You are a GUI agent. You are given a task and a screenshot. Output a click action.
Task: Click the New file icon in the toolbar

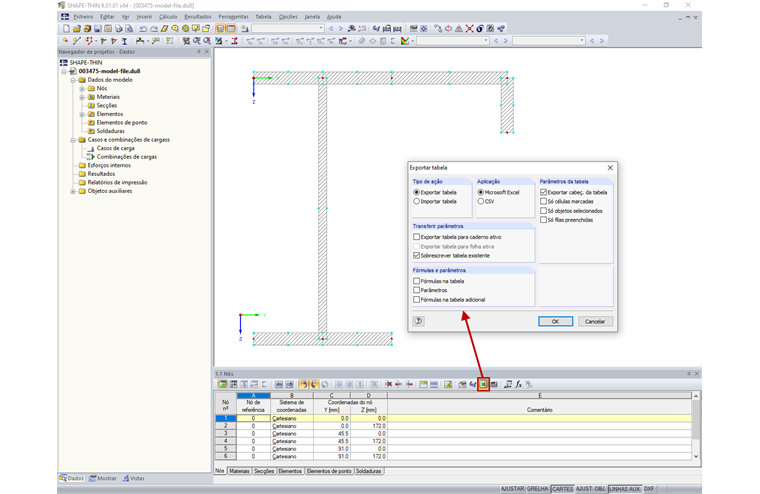(66, 29)
